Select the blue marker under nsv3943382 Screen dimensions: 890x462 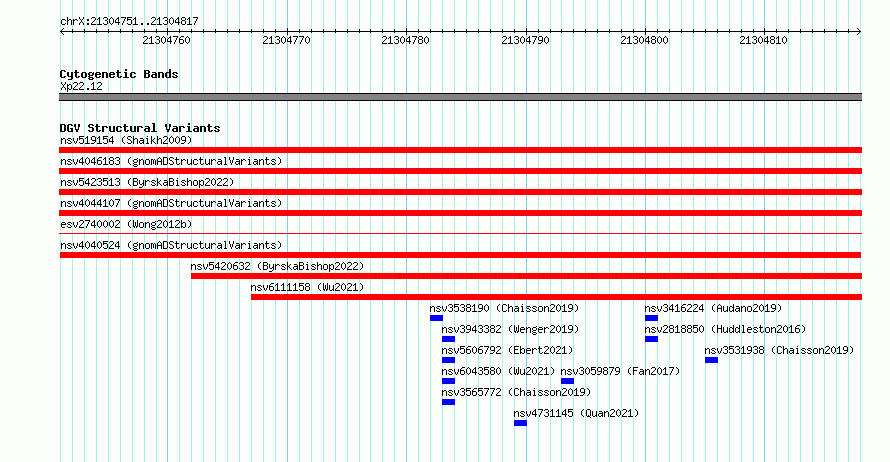(x=448, y=339)
